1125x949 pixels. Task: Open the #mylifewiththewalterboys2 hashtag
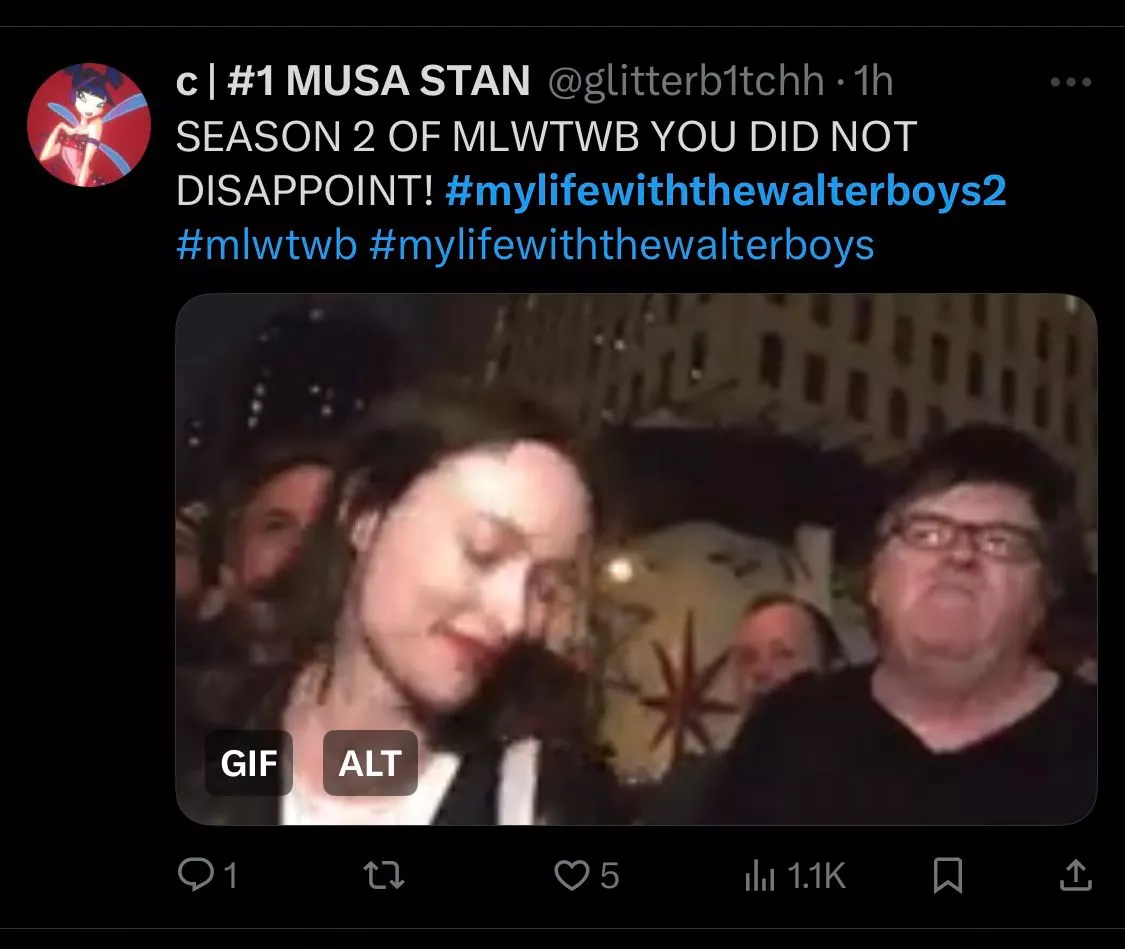(x=726, y=191)
